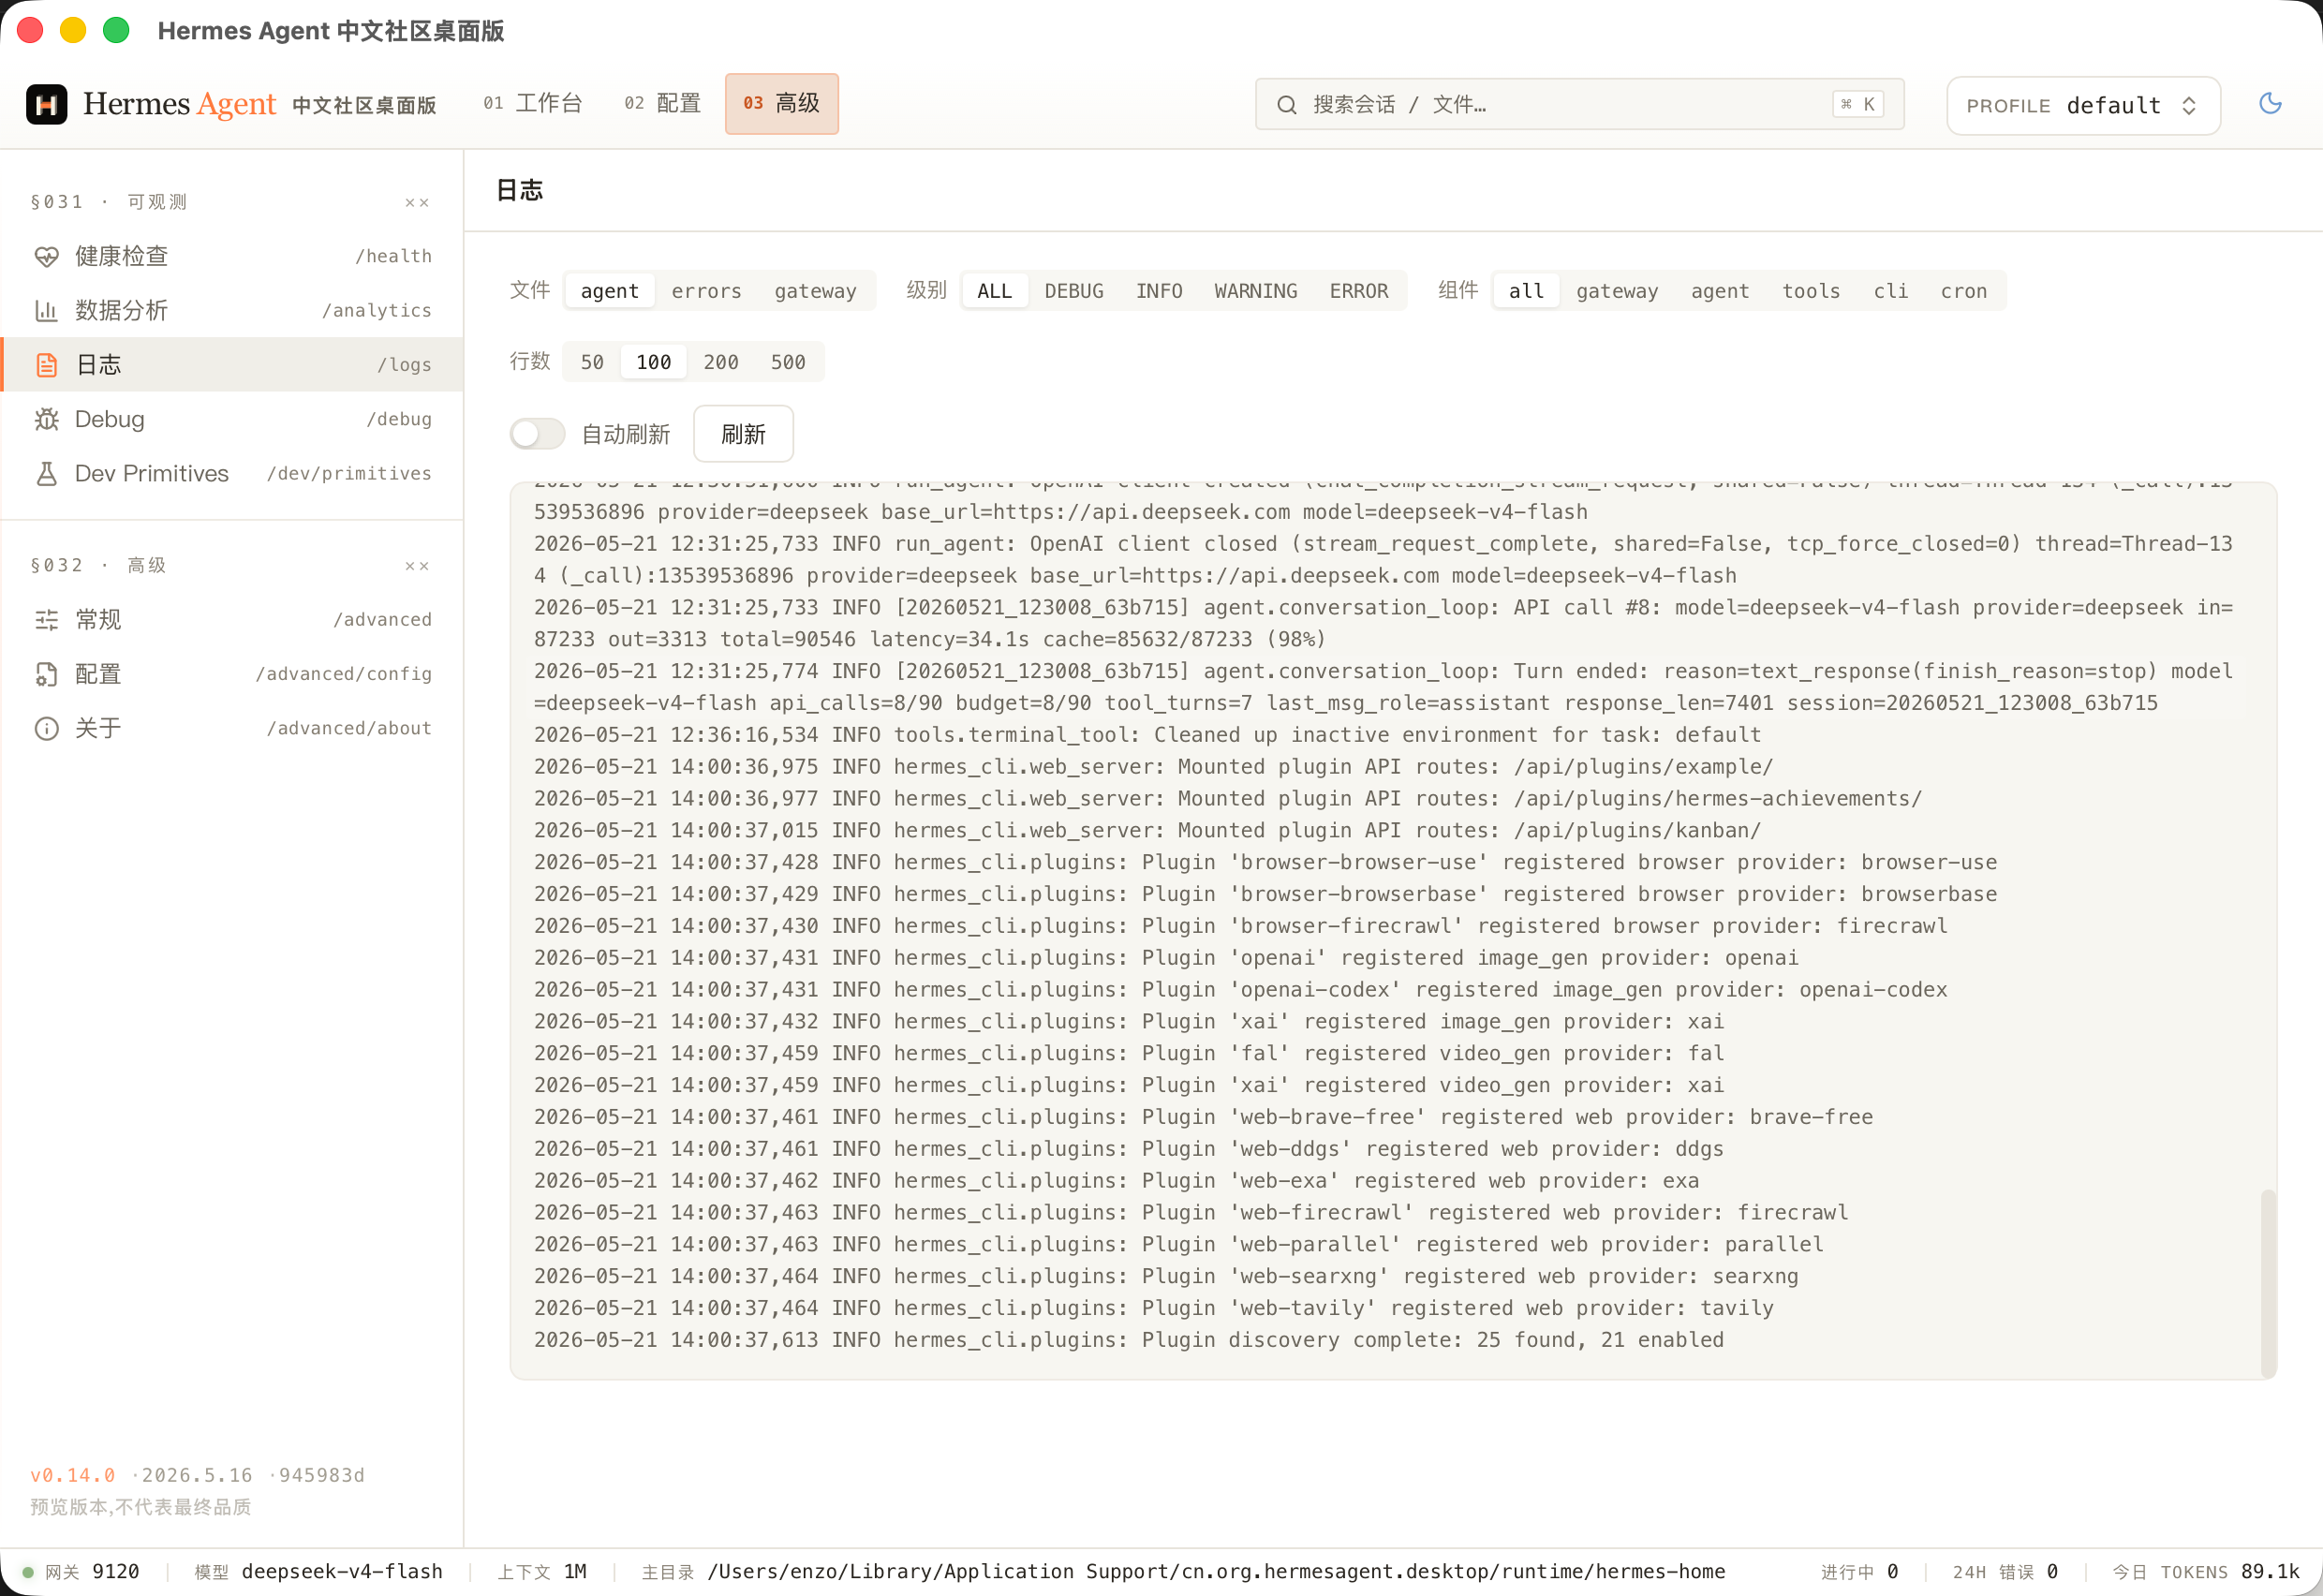2323x1596 pixels.
Task: Click version v0.14.0 label
Action: [x=73, y=1476]
